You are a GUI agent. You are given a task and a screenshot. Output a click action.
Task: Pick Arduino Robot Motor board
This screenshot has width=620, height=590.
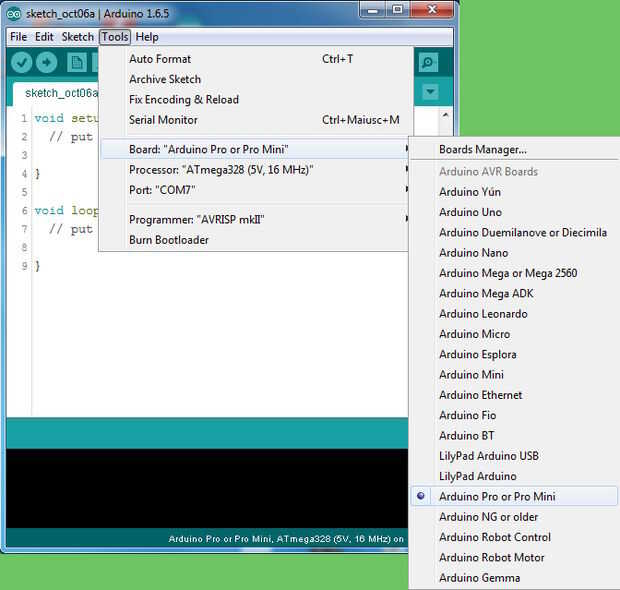tap(514, 558)
